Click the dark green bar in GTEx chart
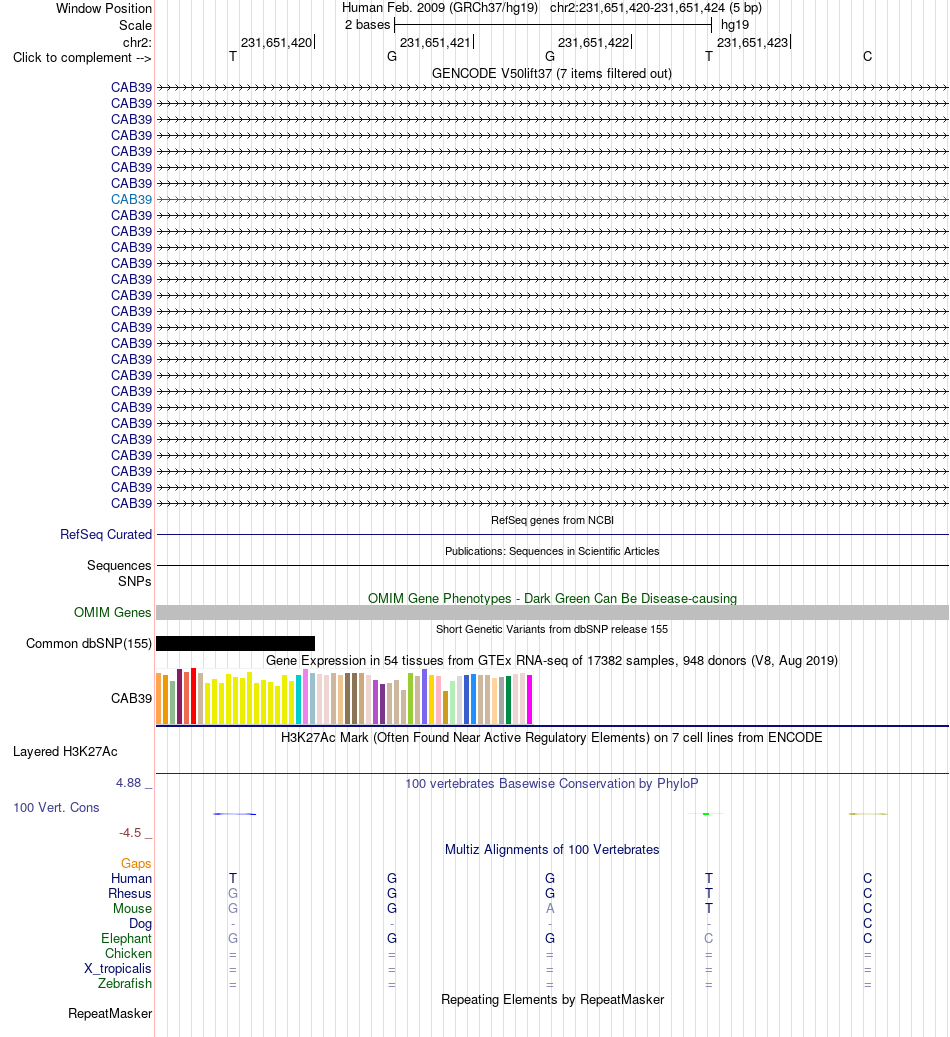The height and width of the screenshot is (1037, 950). (x=508, y=700)
